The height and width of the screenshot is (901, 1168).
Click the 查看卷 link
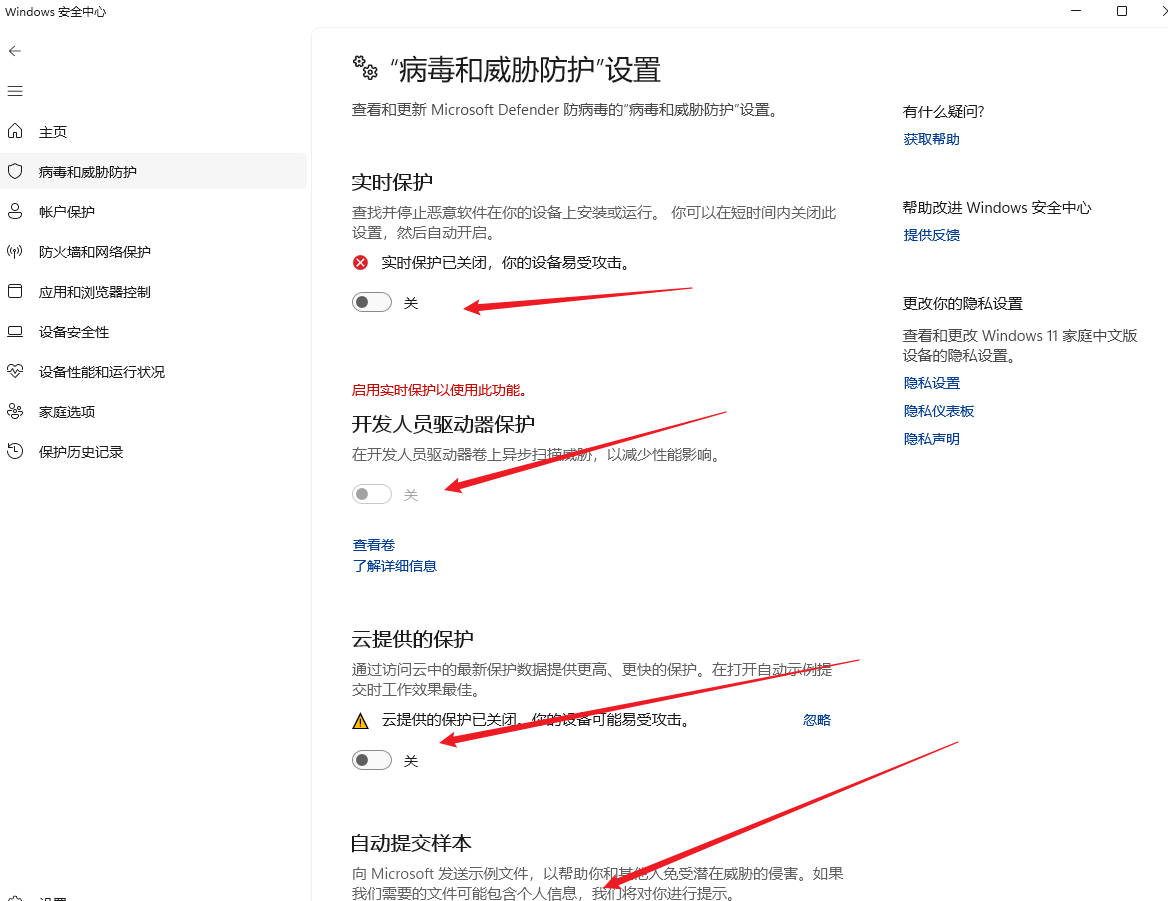(373, 545)
